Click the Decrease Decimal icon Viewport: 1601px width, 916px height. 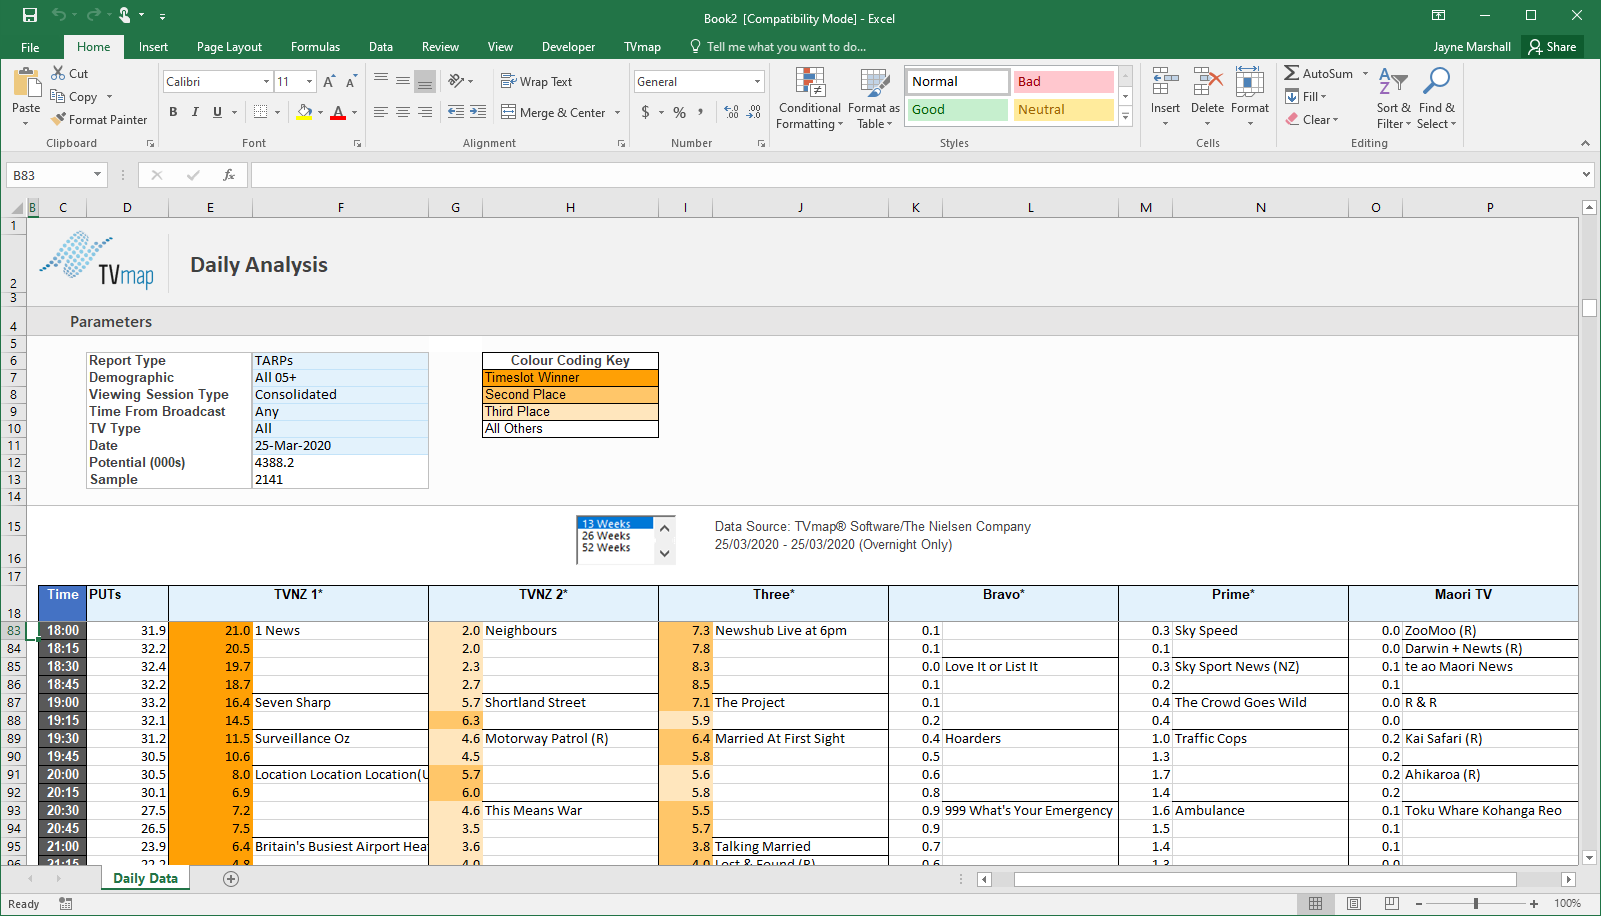(754, 112)
